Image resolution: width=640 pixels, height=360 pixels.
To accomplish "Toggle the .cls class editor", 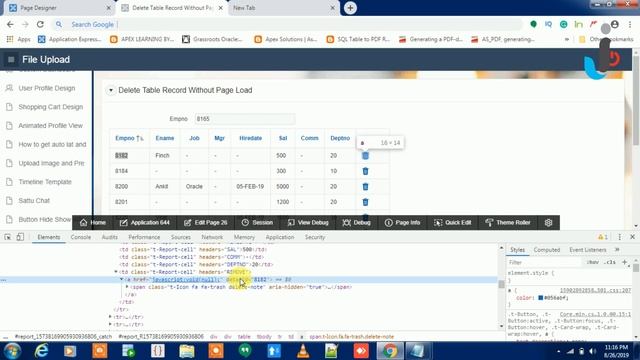I will [x=610, y=262].
